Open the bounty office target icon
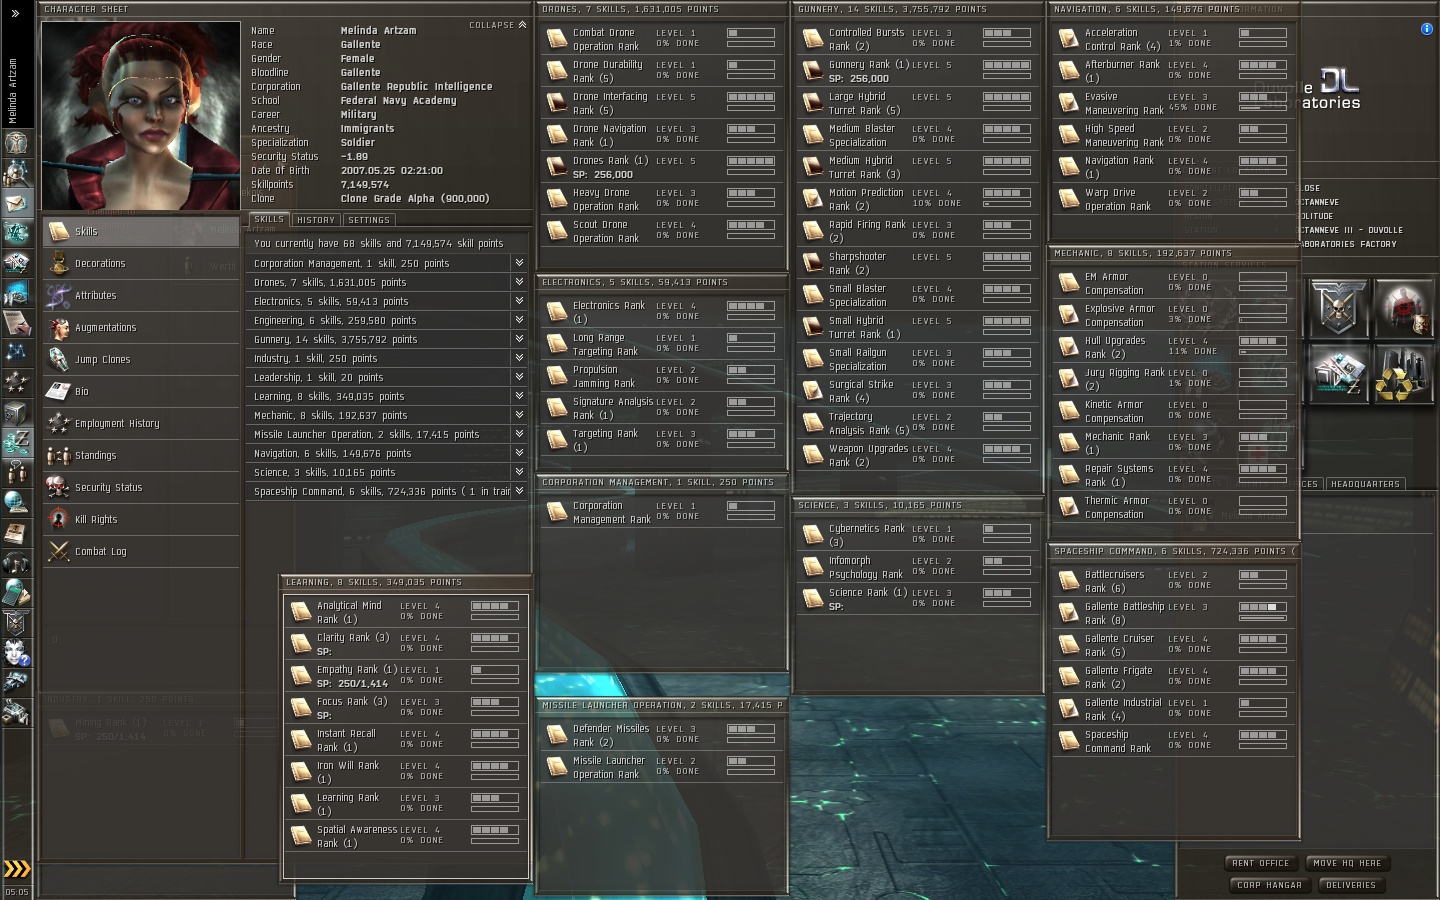Viewport: 1440px width, 900px height. click(x=1404, y=306)
